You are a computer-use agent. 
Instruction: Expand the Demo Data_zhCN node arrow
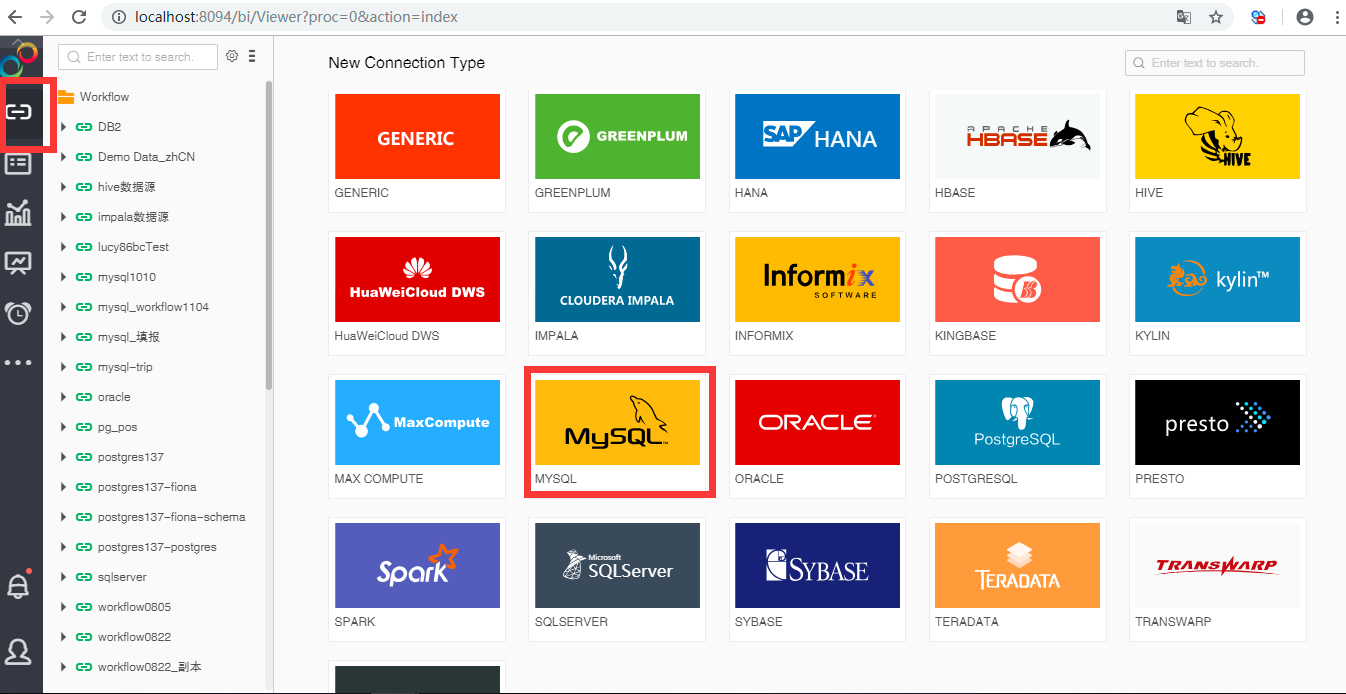[x=63, y=157]
